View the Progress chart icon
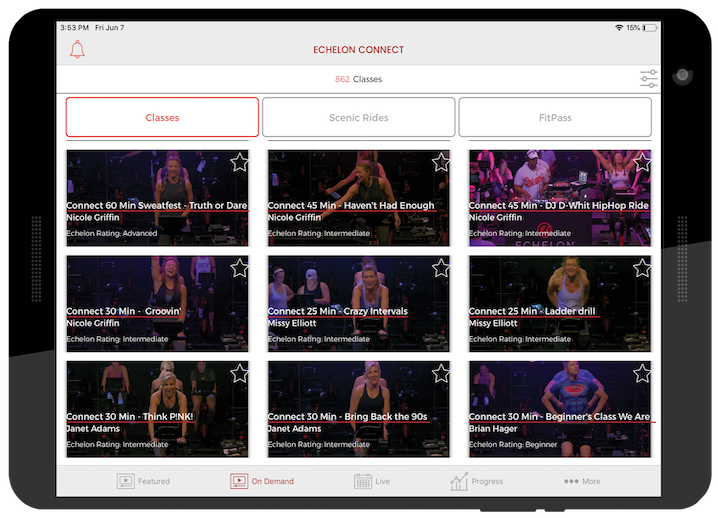 [459, 481]
